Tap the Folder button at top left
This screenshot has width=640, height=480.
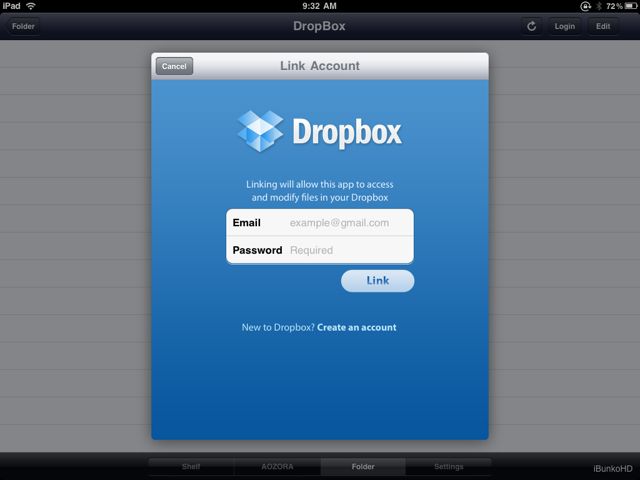pyautogui.click(x=24, y=27)
